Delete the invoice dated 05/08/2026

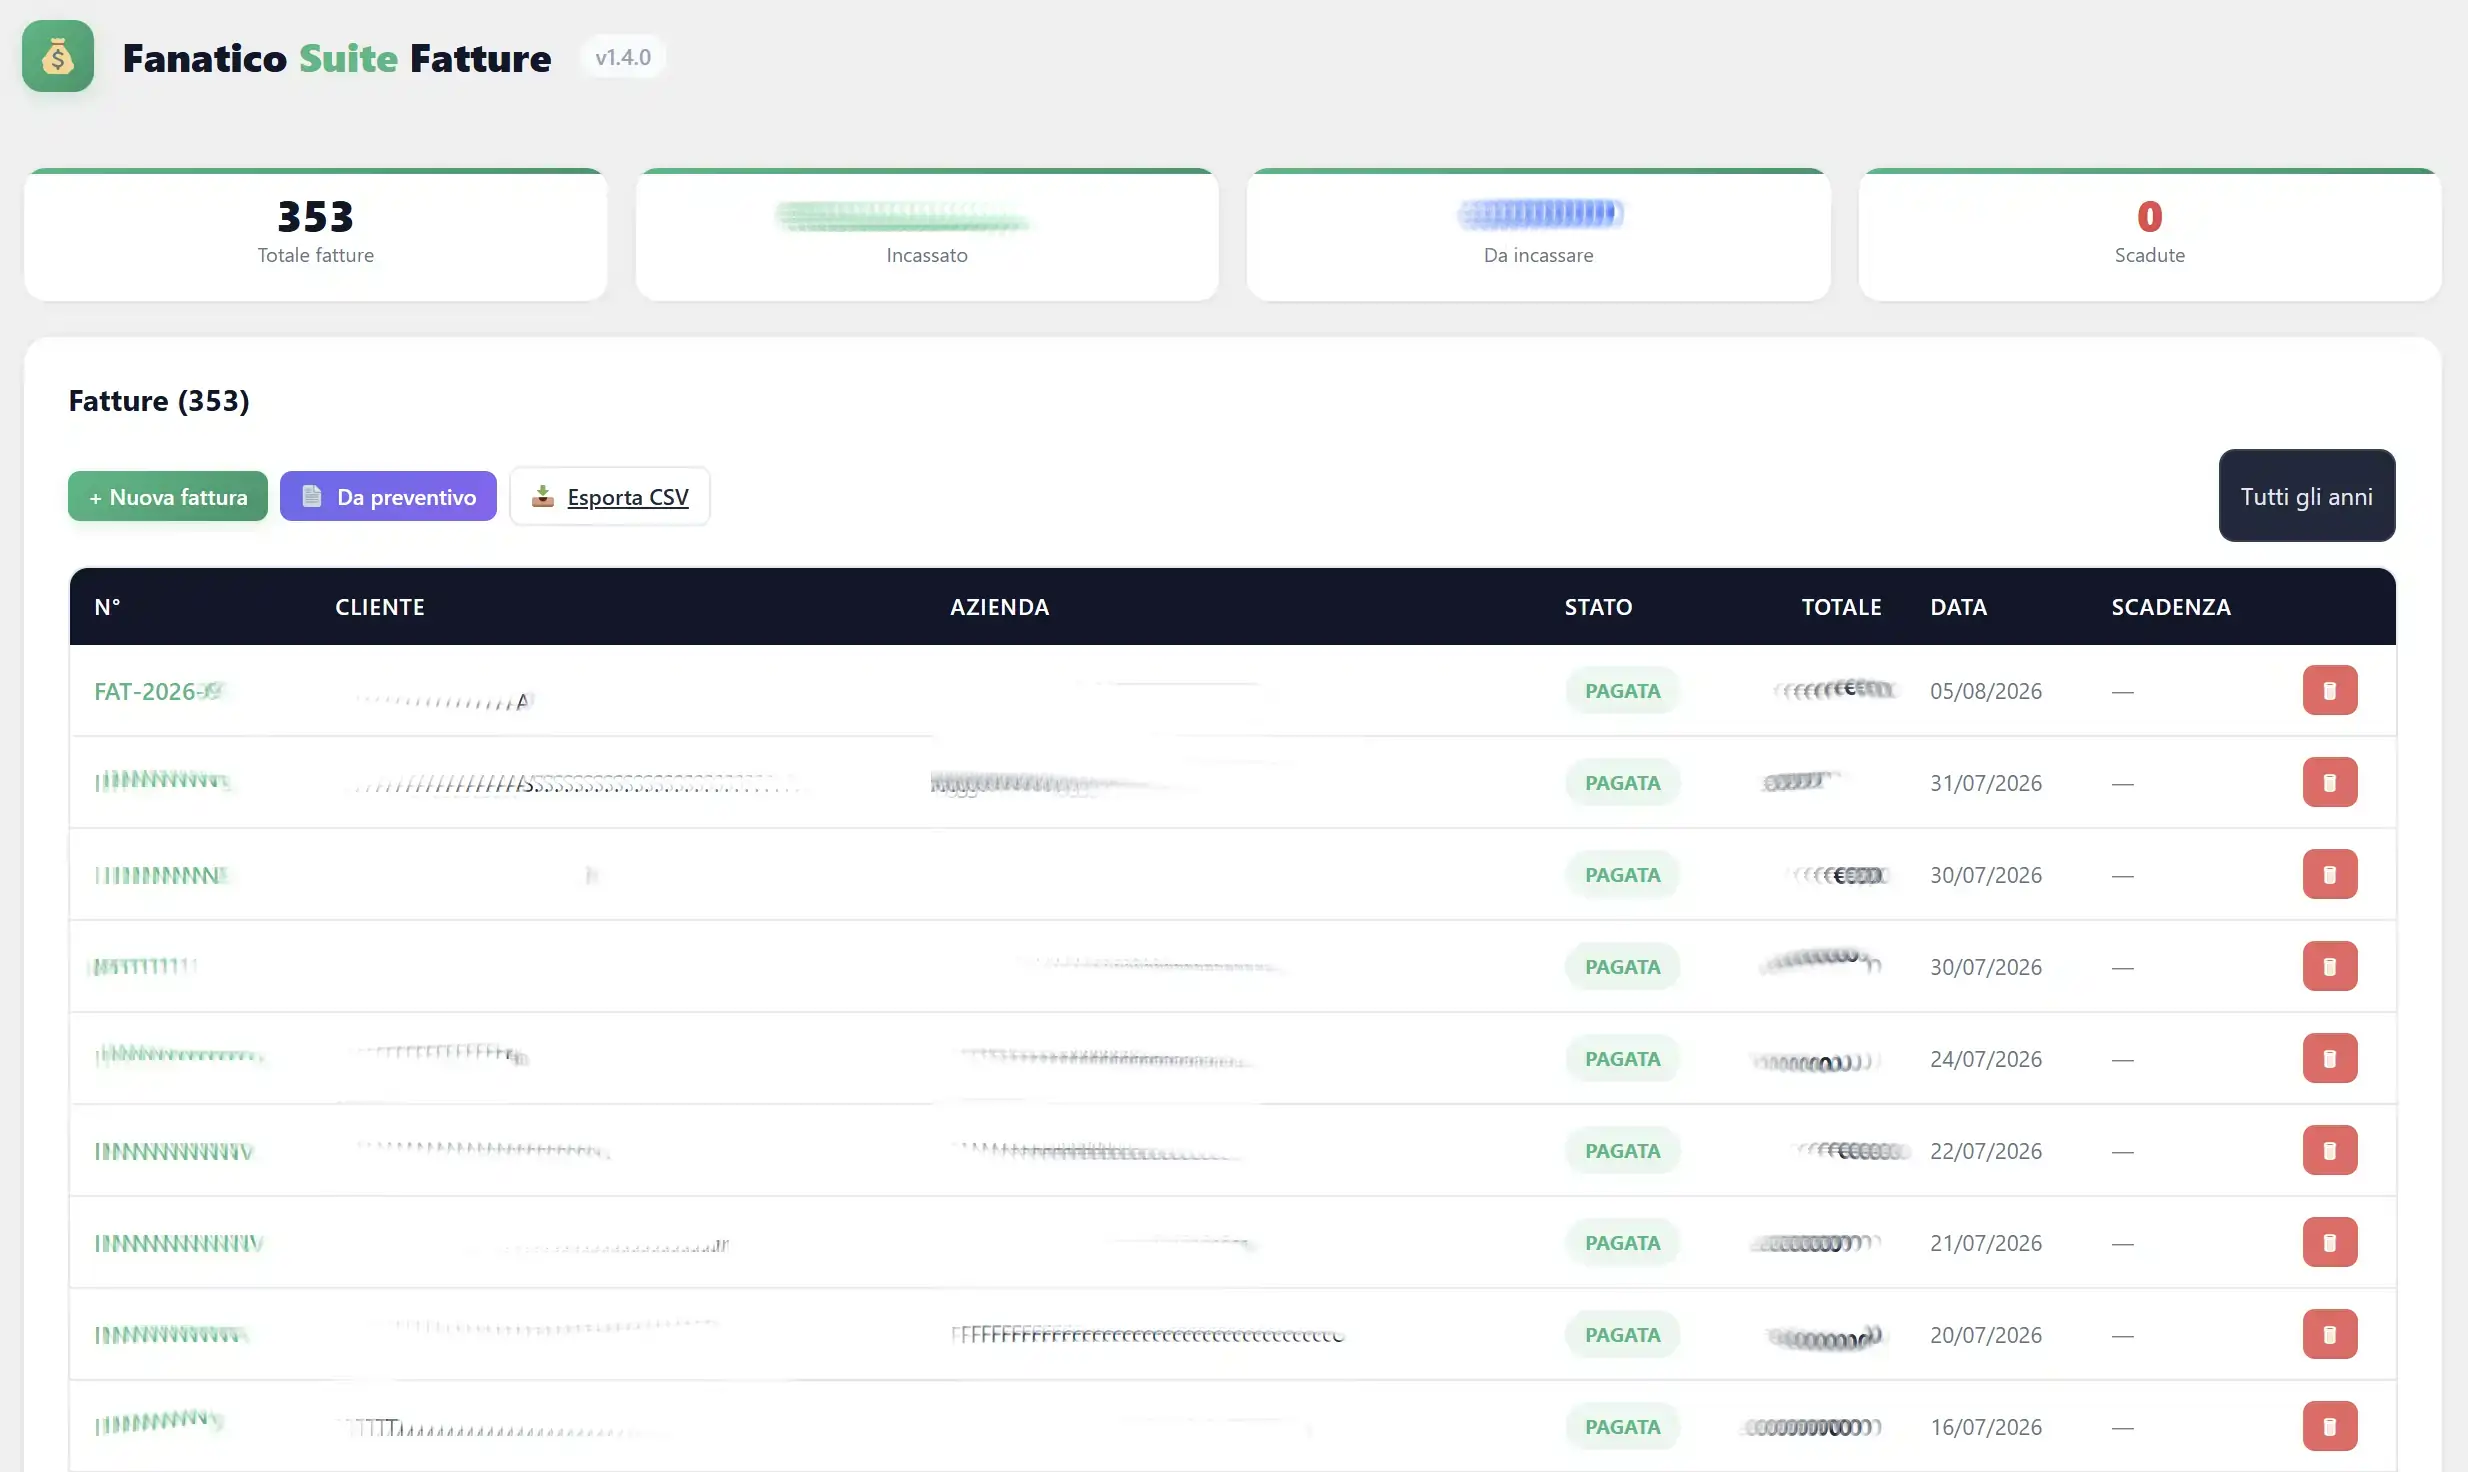point(2330,691)
